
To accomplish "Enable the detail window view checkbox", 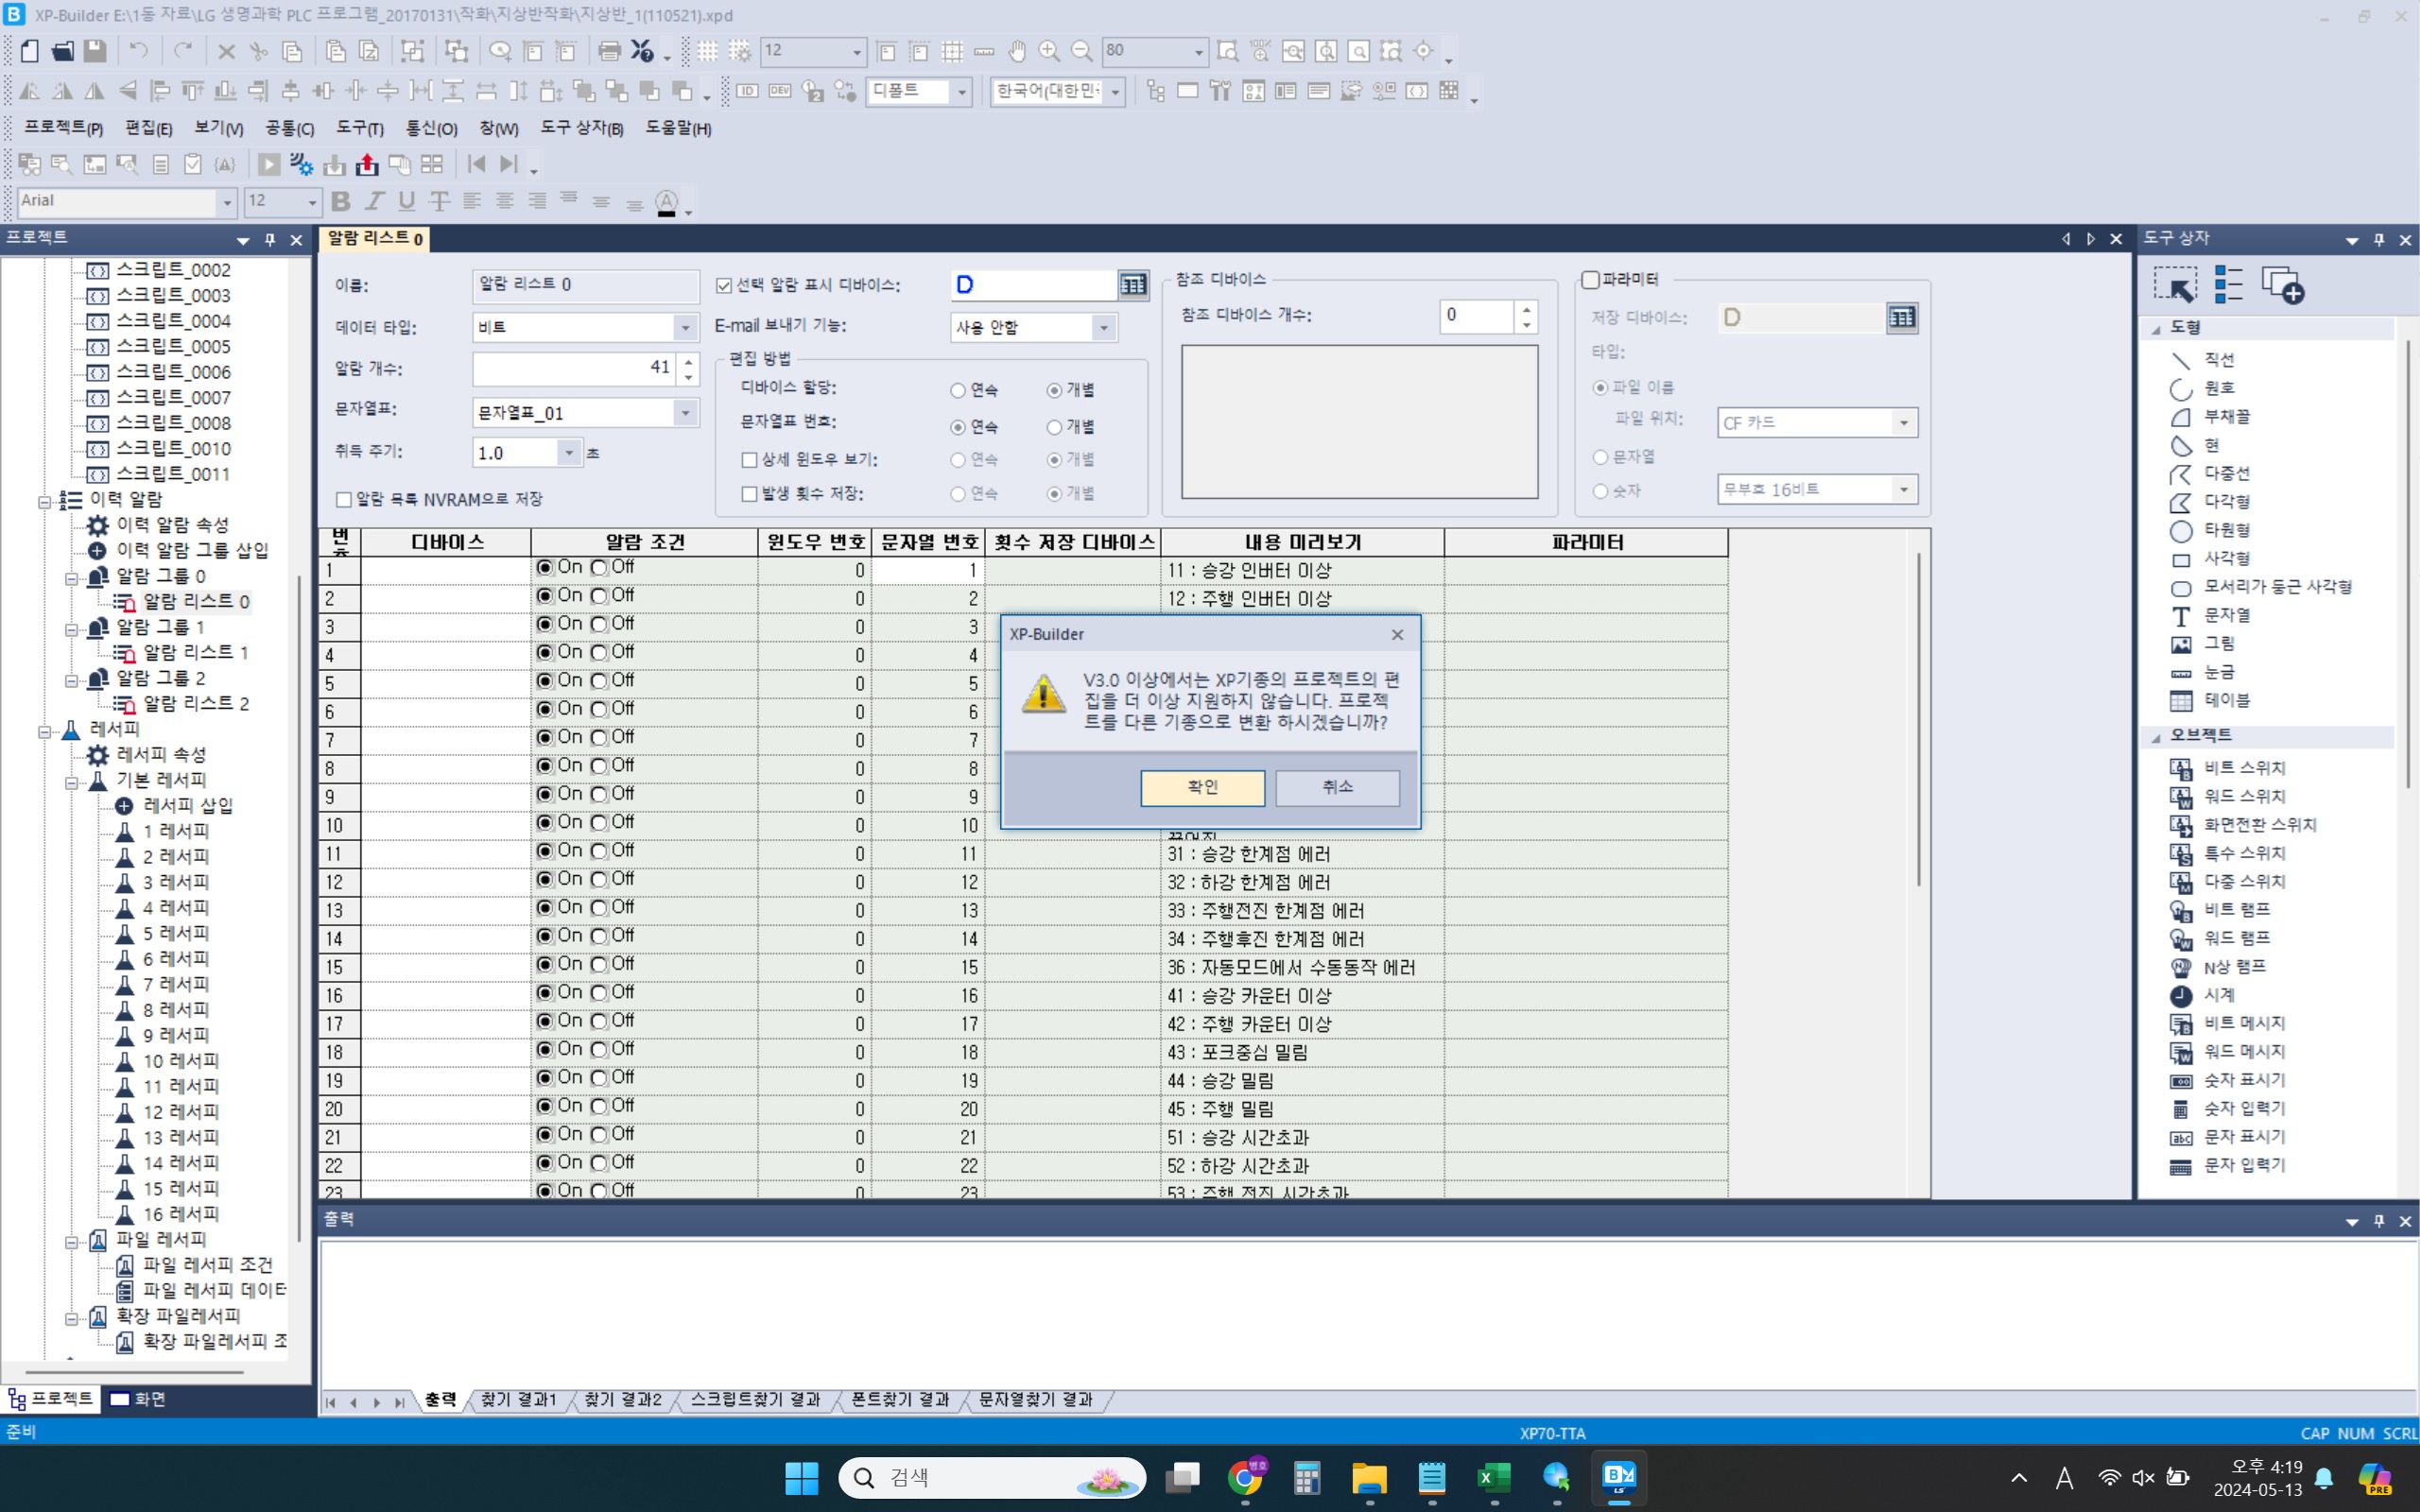I will (x=749, y=460).
